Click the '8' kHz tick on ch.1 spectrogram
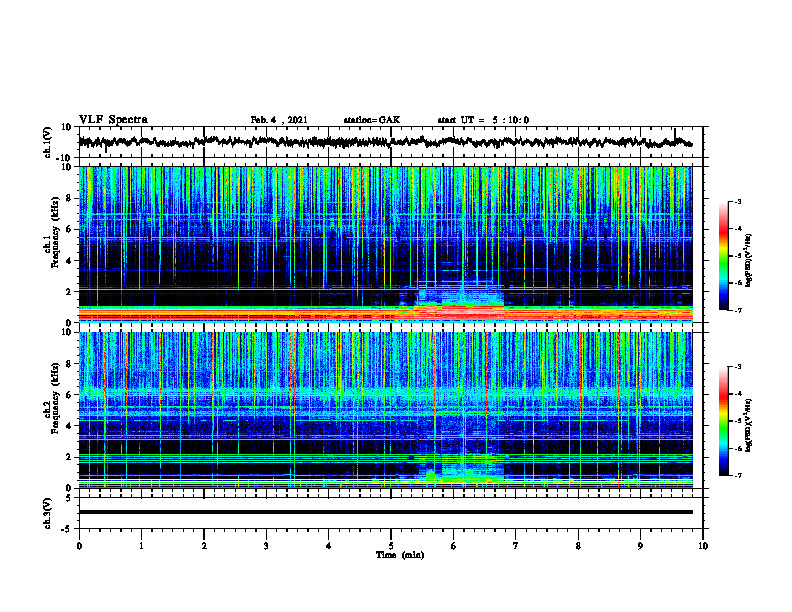The image size is (792, 612). [69, 198]
